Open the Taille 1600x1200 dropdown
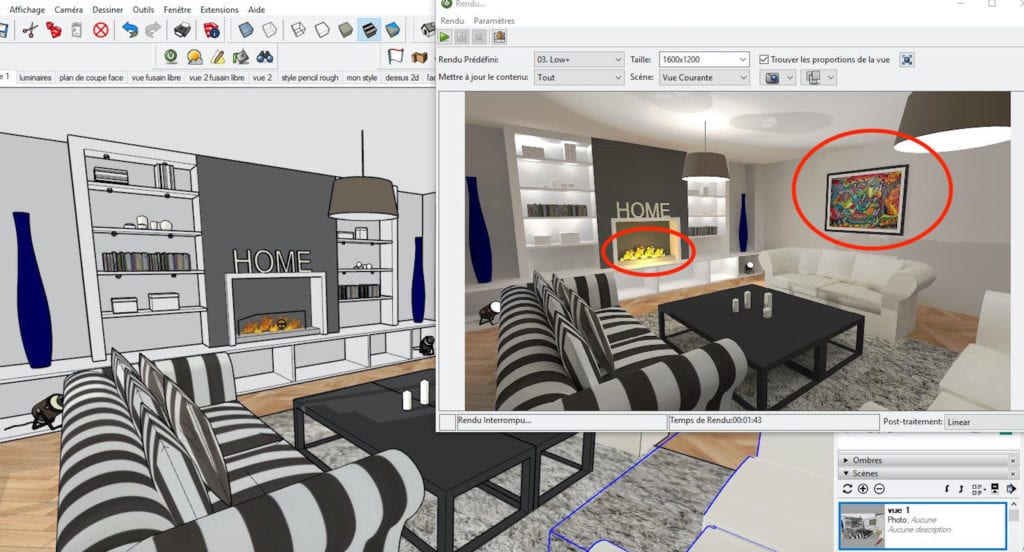Viewport: 1024px width, 552px height. point(704,59)
